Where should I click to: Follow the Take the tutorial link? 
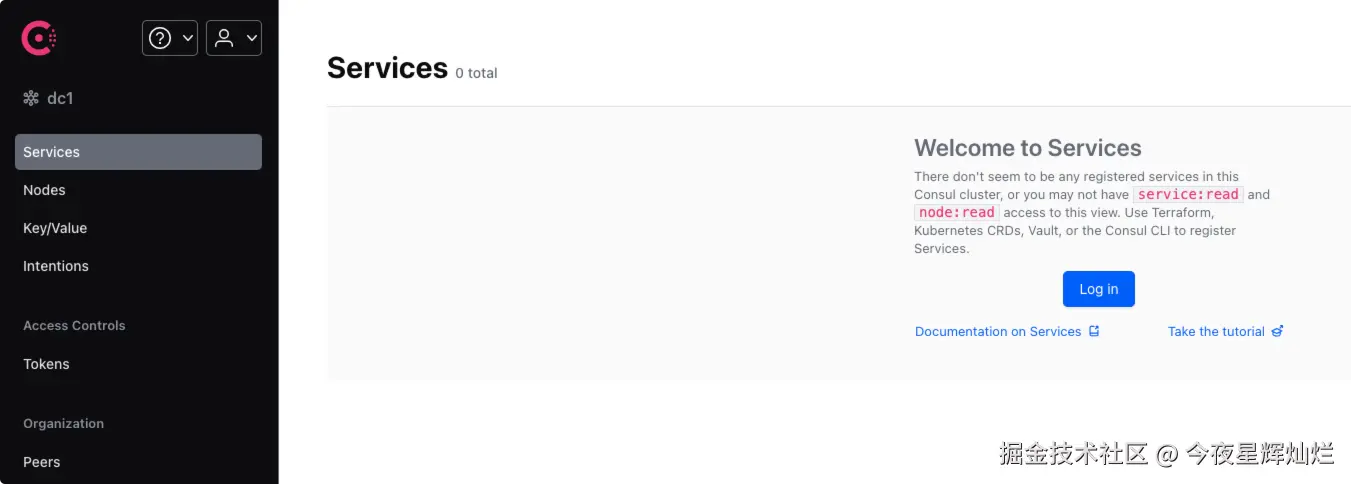tap(1216, 331)
